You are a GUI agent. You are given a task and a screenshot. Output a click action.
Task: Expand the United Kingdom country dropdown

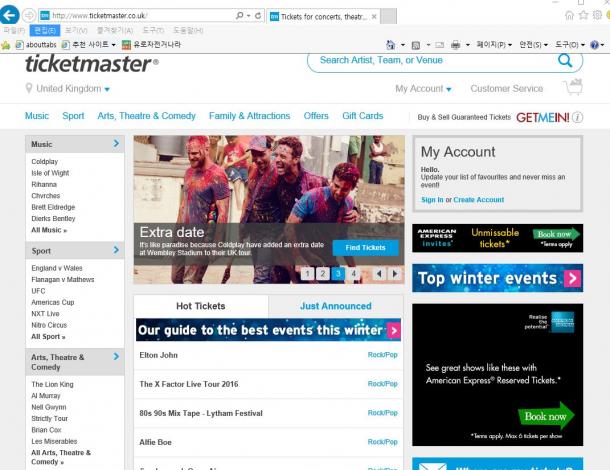coord(107,89)
